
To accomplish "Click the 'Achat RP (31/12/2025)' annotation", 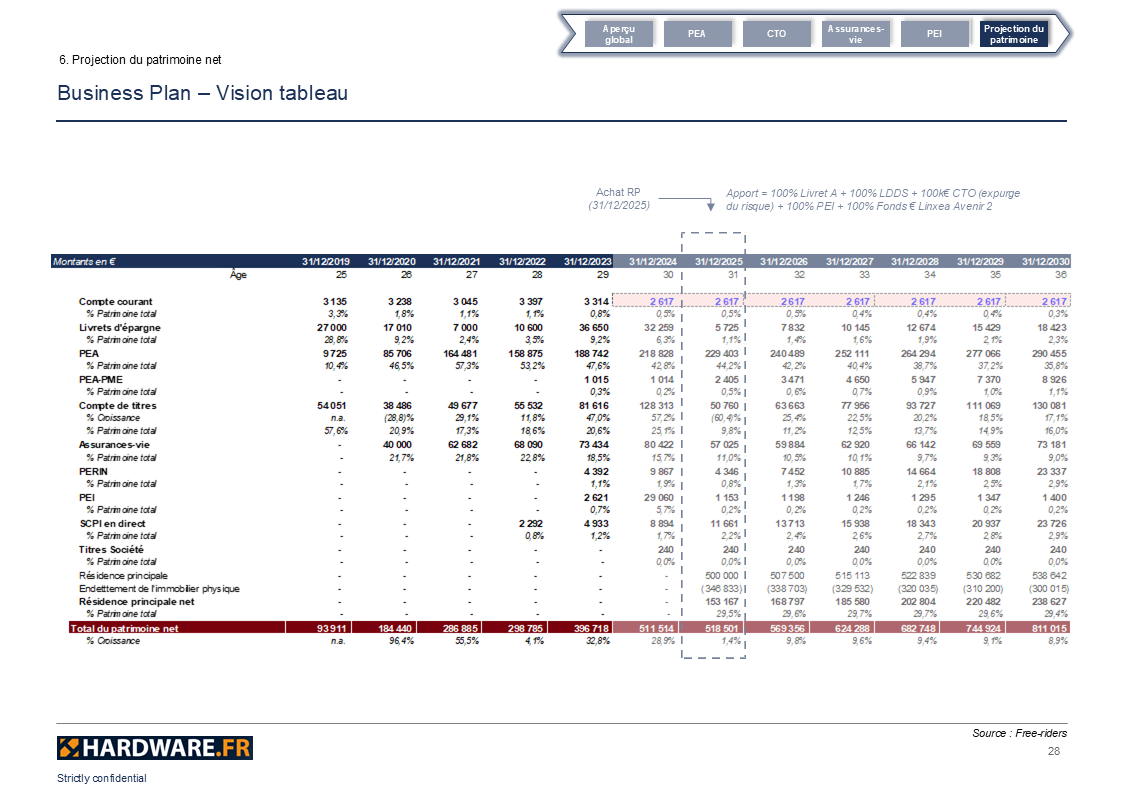I will pos(619,198).
